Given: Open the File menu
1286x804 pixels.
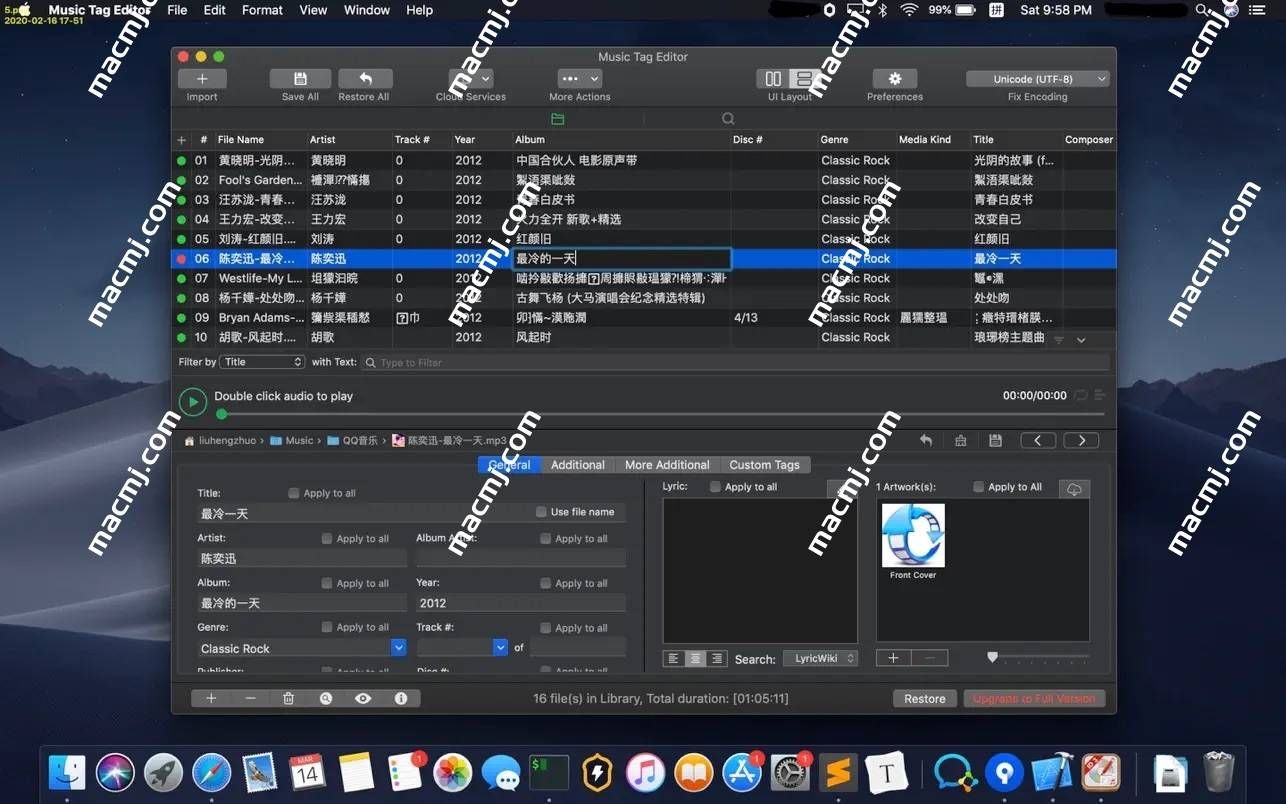Looking at the screenshot, I should (177, 10).
